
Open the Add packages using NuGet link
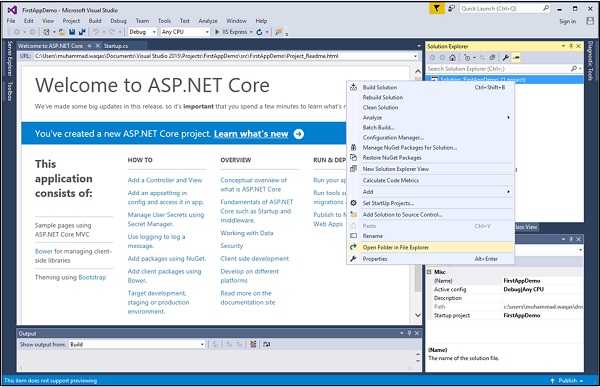point(167,259)
